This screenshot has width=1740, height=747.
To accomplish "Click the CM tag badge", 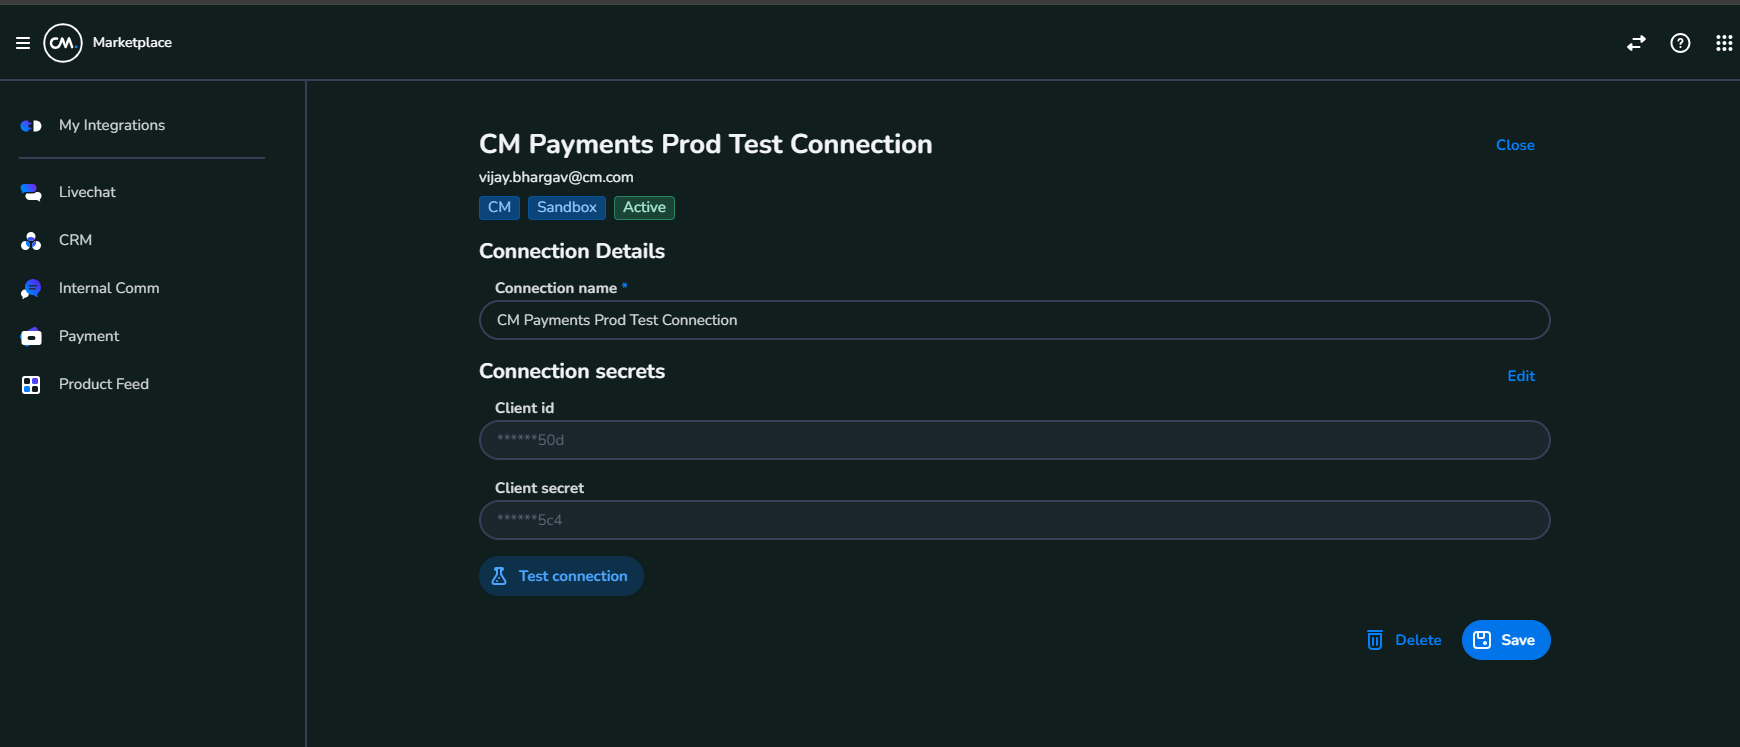I will (499, 207).
